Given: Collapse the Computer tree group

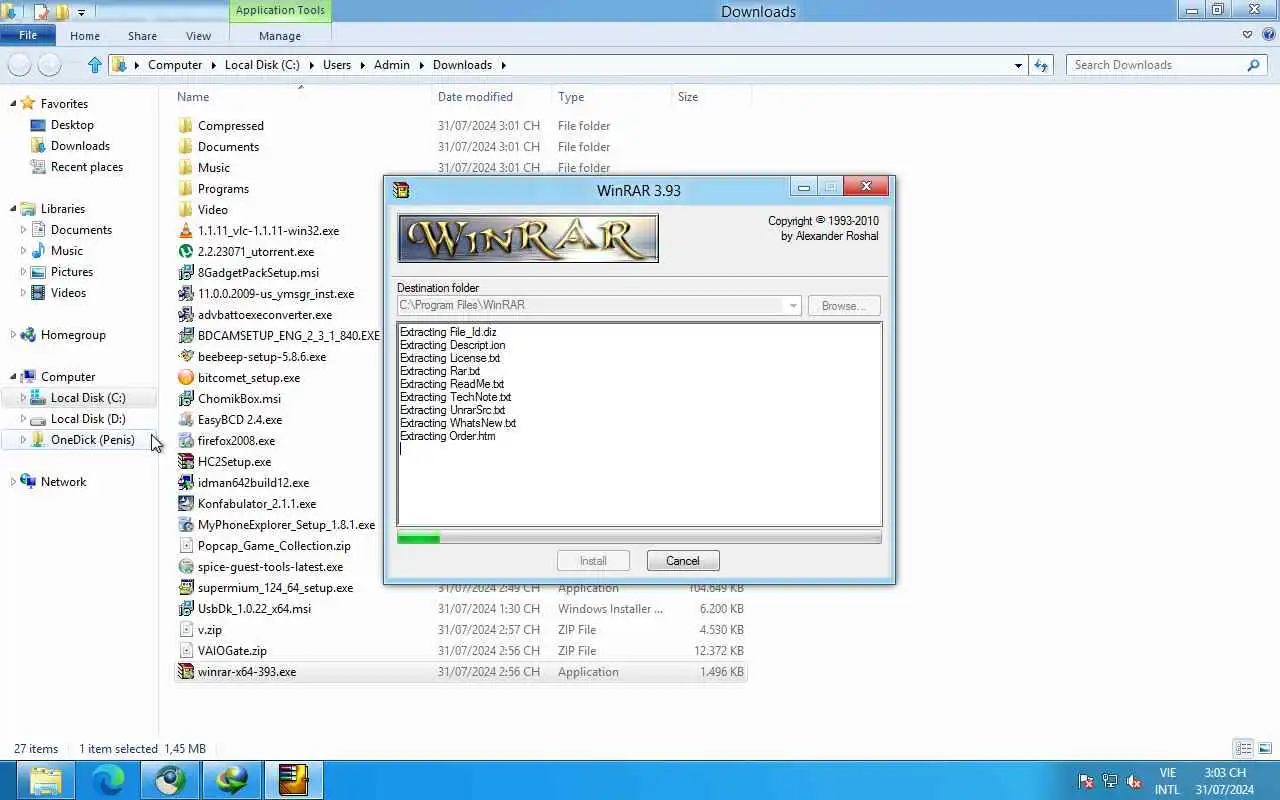Looking at the screenshot, I should 13,377.
